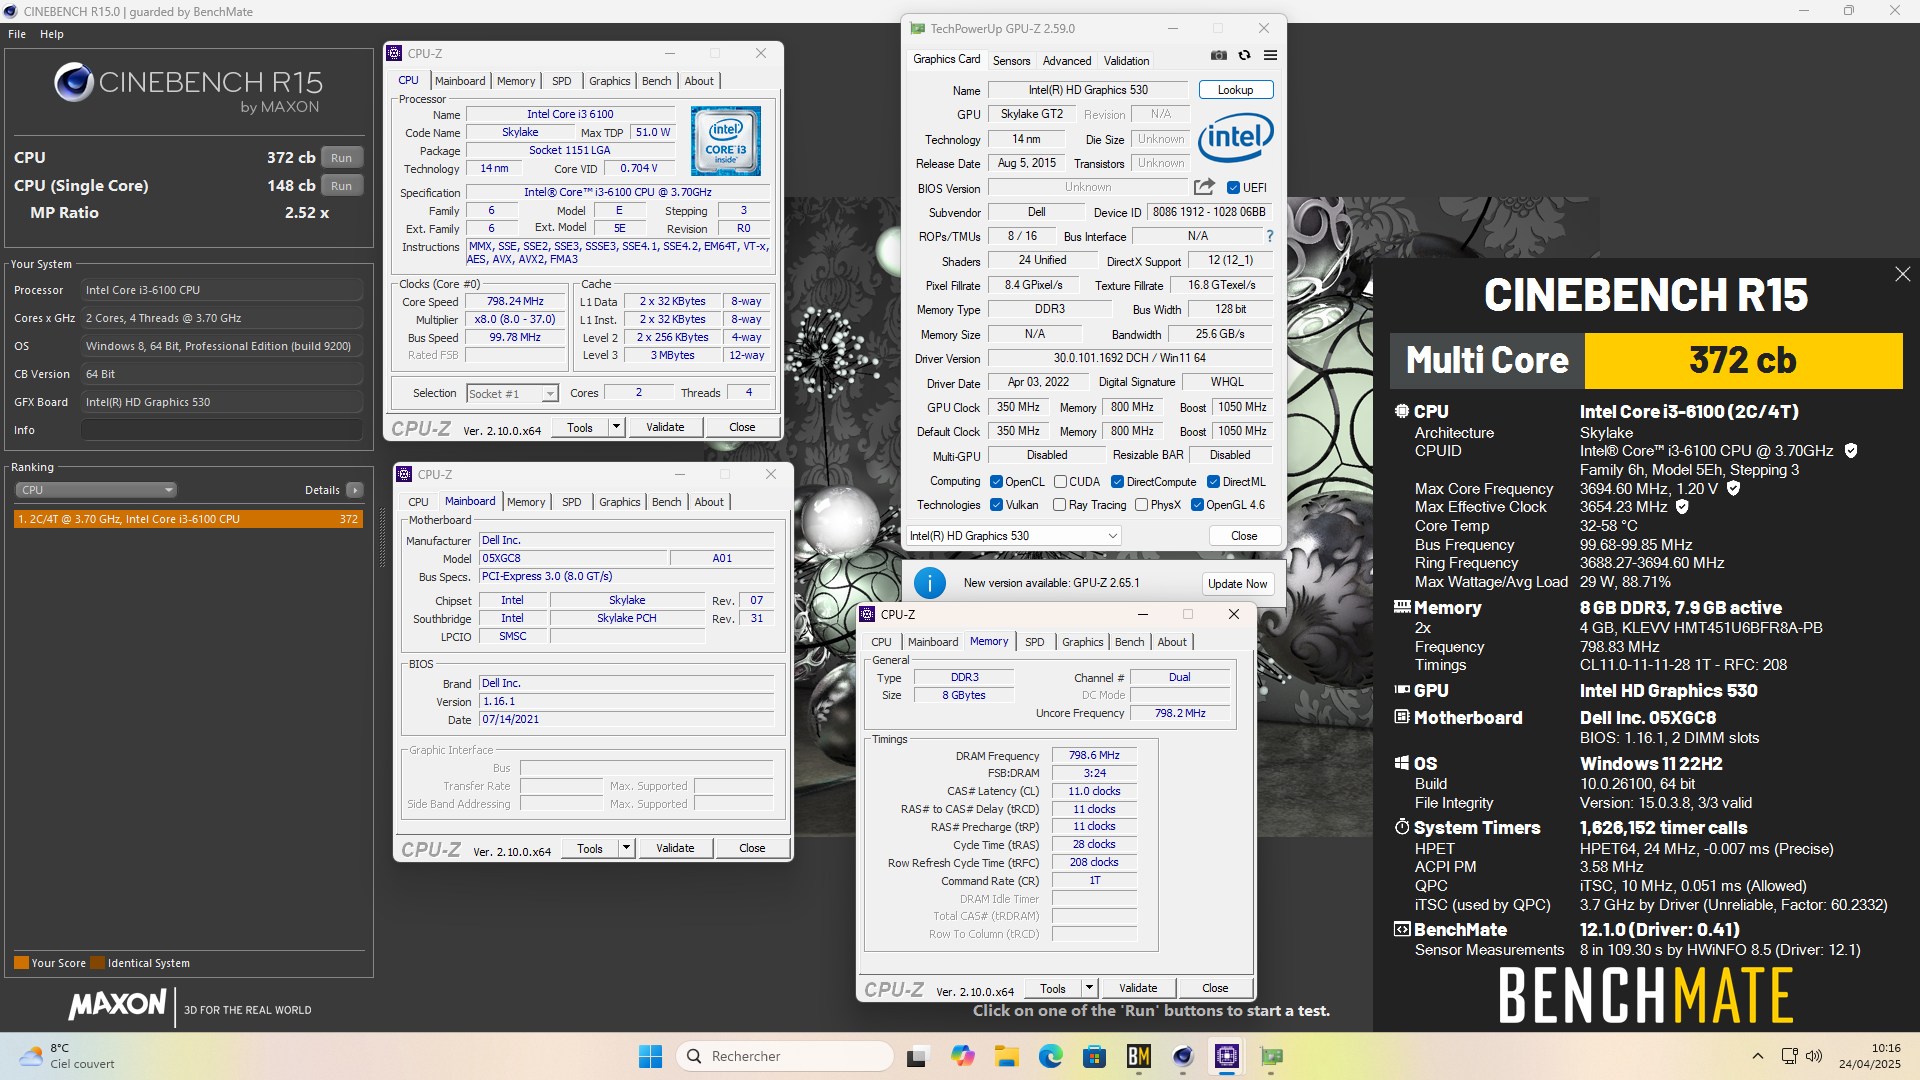The image size is (1920, 1080).
Task: Click the Your Score orange legend swatch
Action: pos(21,963)
